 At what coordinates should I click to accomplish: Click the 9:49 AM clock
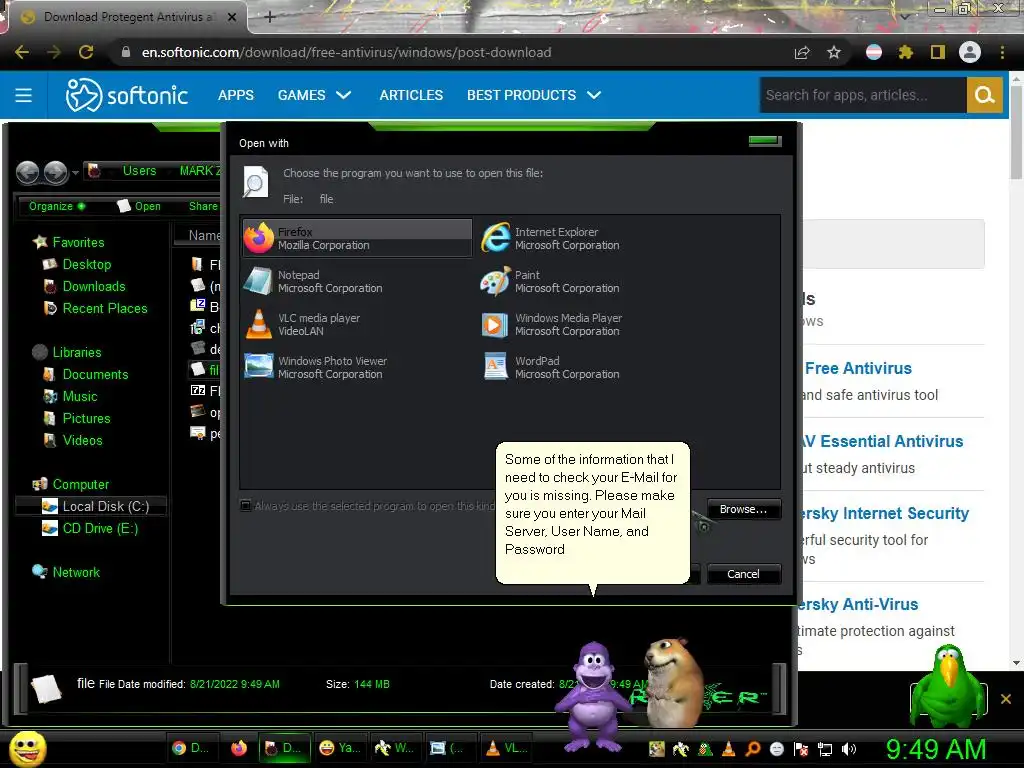pyautogui.click(x=936, y=749)
